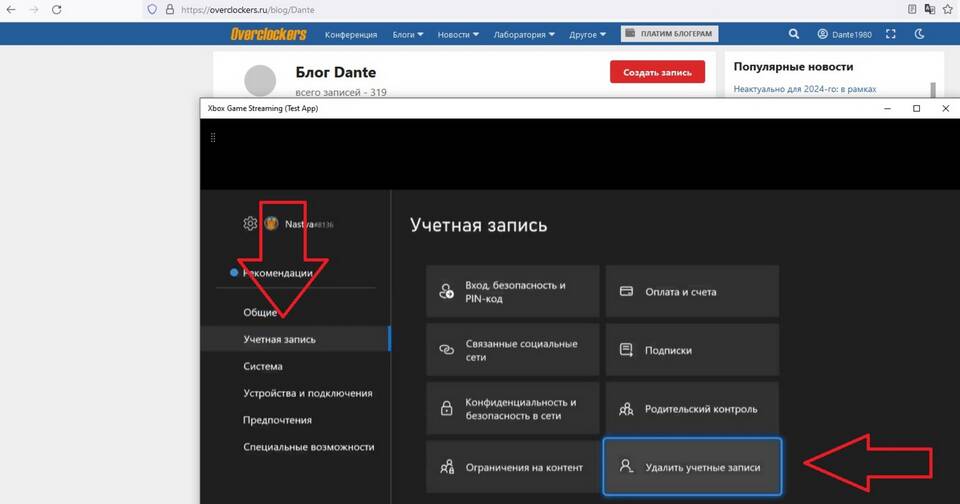This screenshot has height=504, width=960.
Task: Open the Оплата и счета tile
Action: 691,292
